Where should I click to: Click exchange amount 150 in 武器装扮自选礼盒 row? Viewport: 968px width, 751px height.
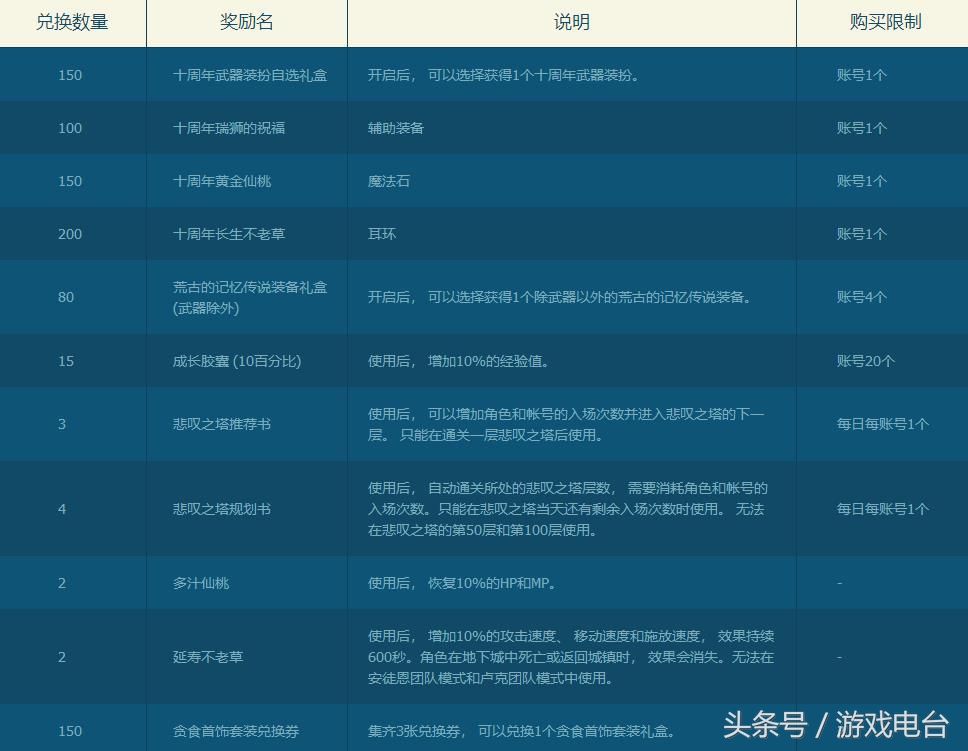coord(70,75)
